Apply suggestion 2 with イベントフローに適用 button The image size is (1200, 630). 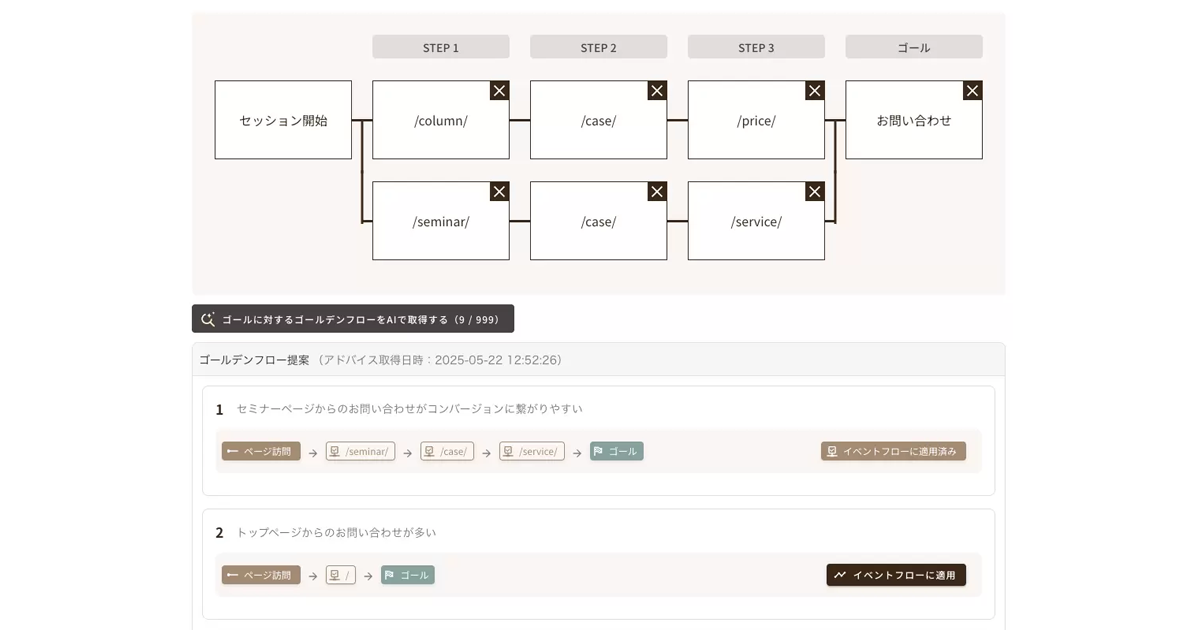pyautogui.click(x=896, y=575)
